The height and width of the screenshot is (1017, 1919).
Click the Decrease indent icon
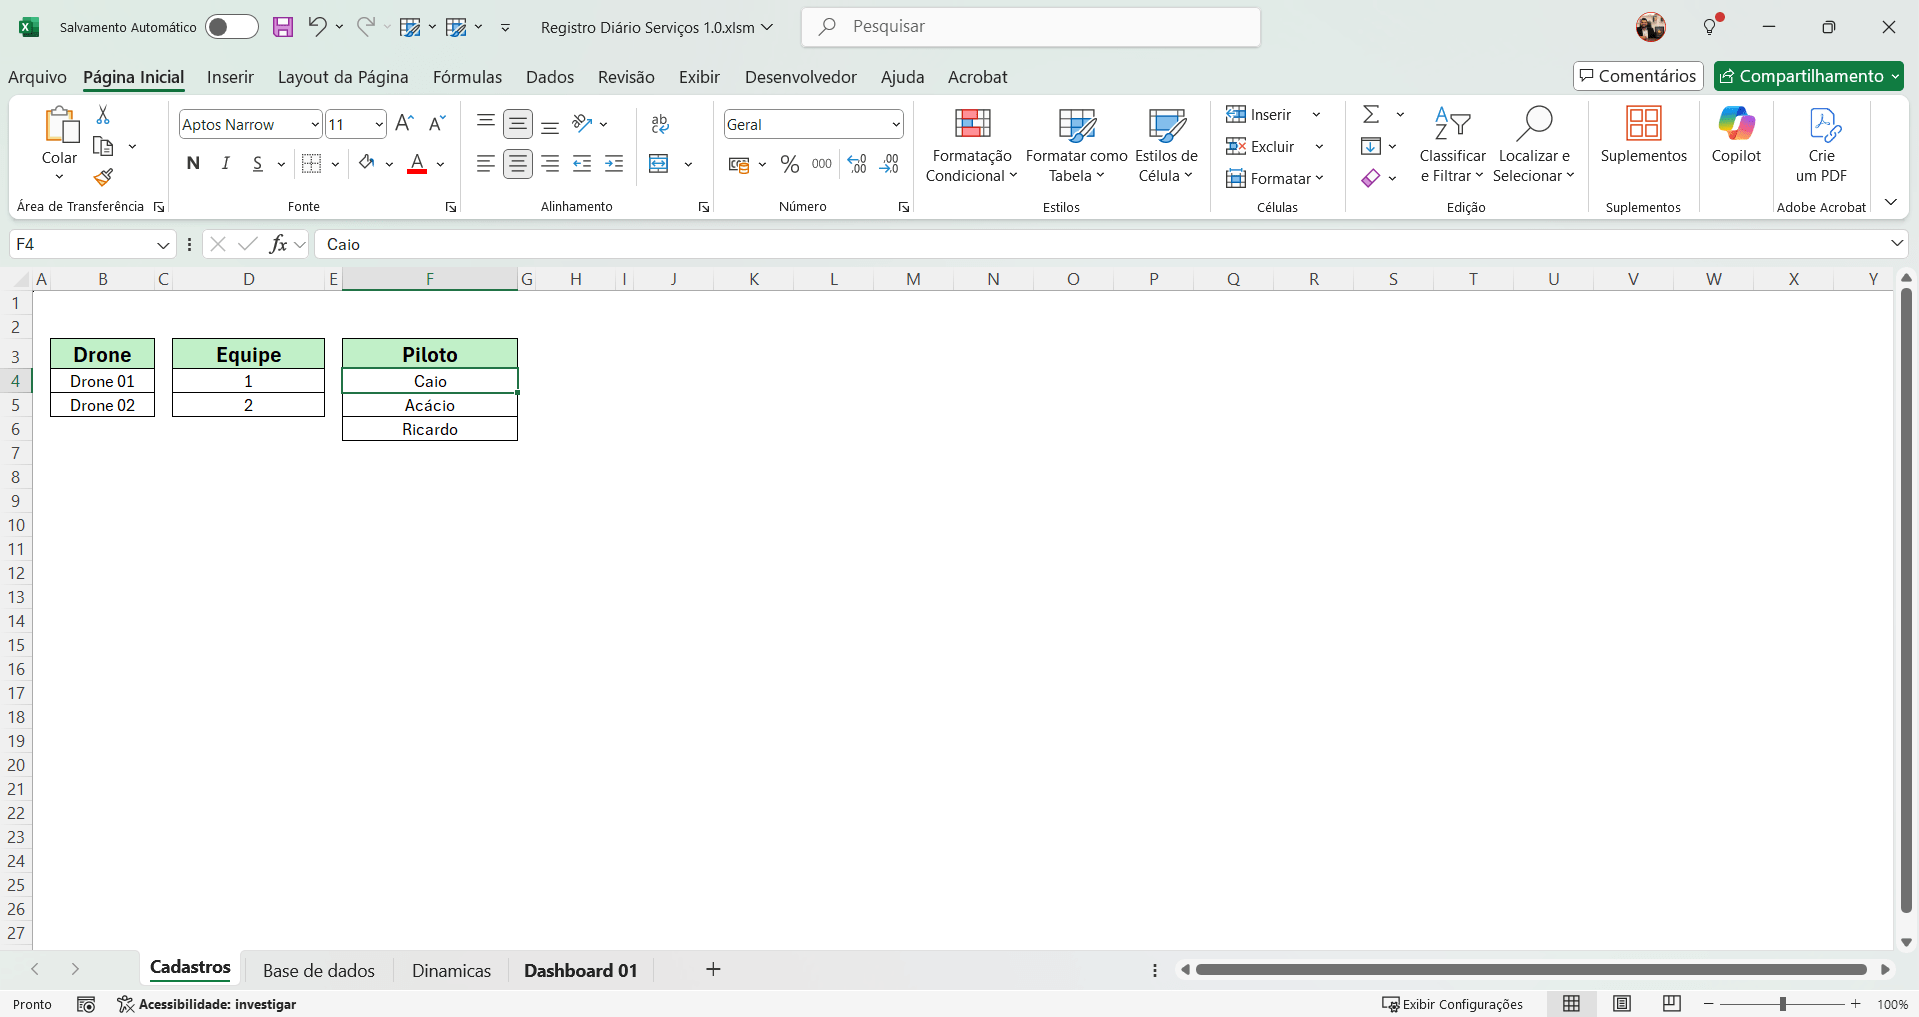[x=582, y=164]
